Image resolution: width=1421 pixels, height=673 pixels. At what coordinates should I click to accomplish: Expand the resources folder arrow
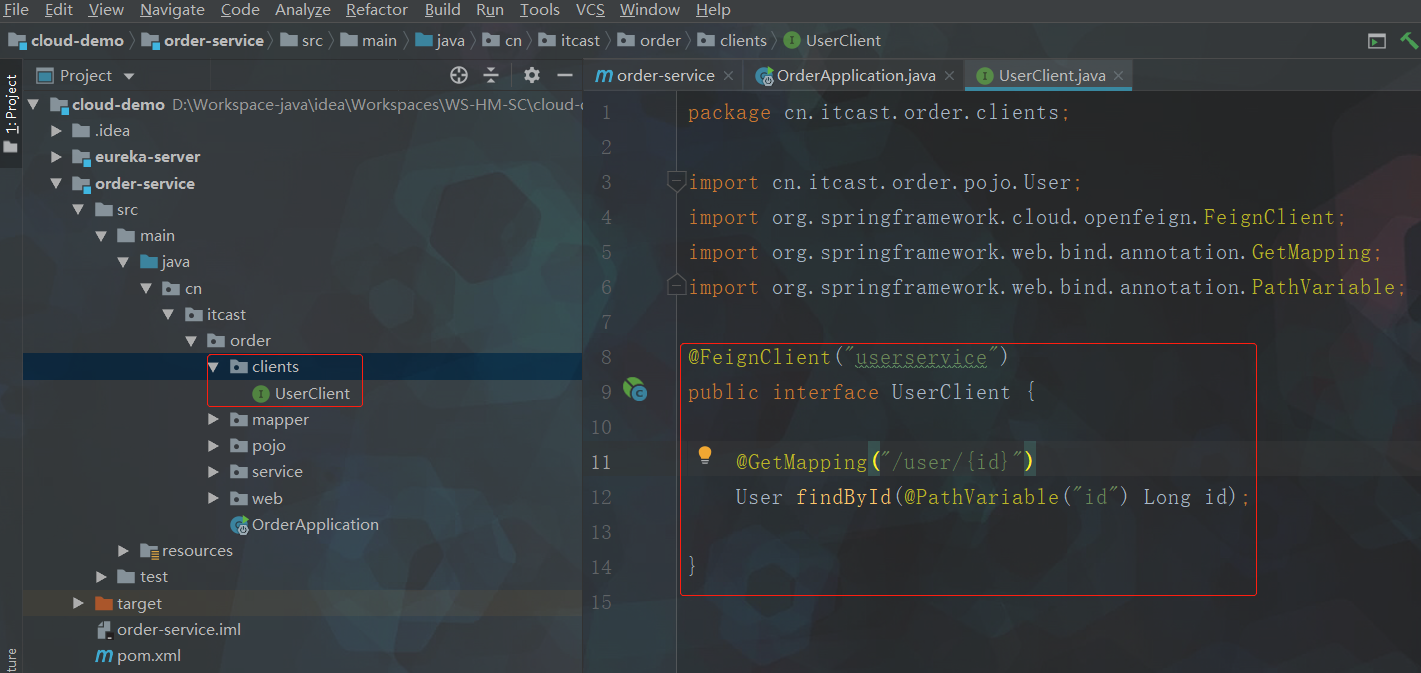(x=123, y=551)
